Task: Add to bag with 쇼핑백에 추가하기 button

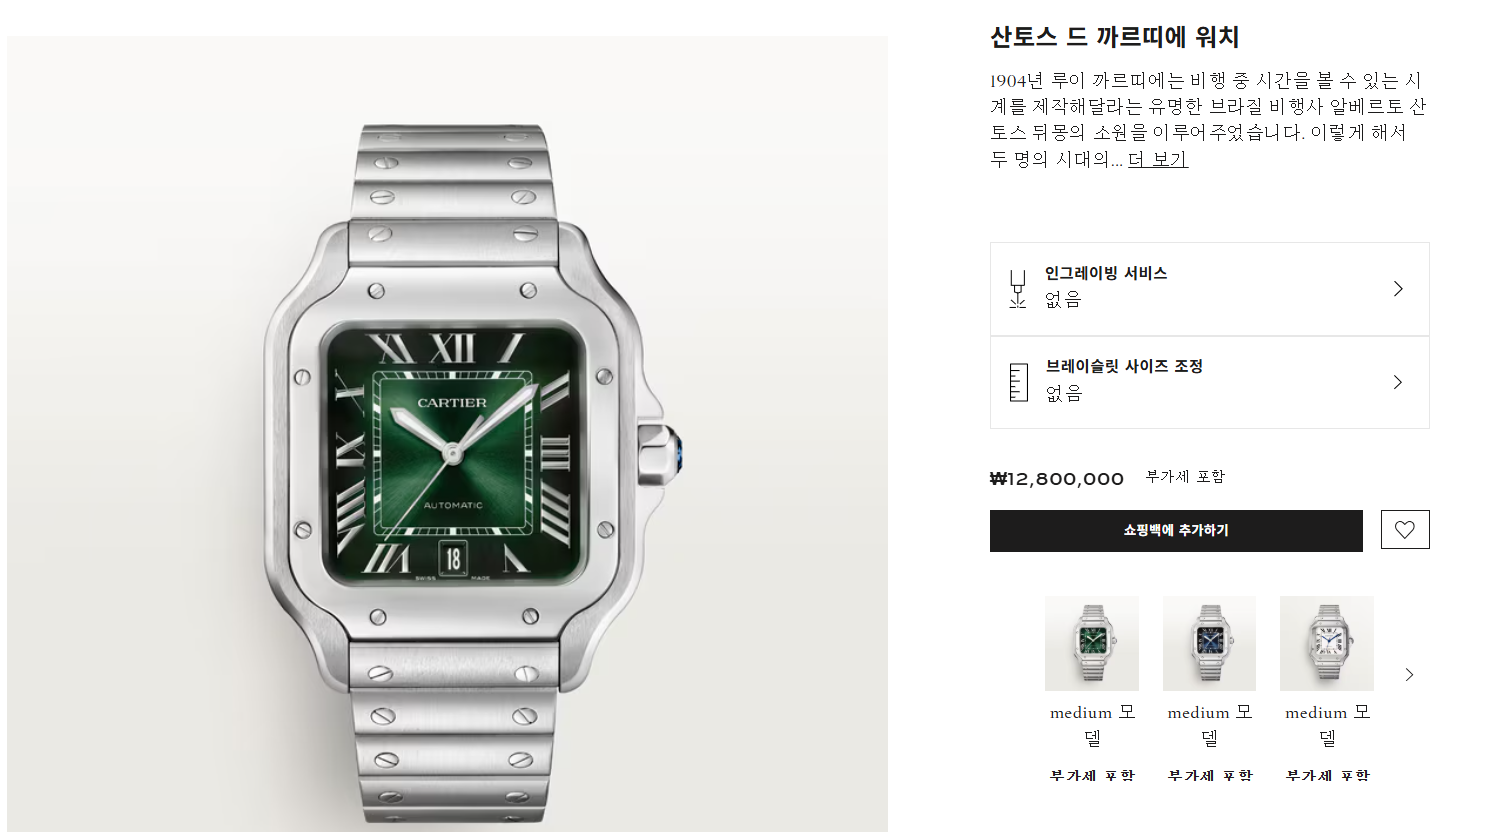Action: point(1176,531)
